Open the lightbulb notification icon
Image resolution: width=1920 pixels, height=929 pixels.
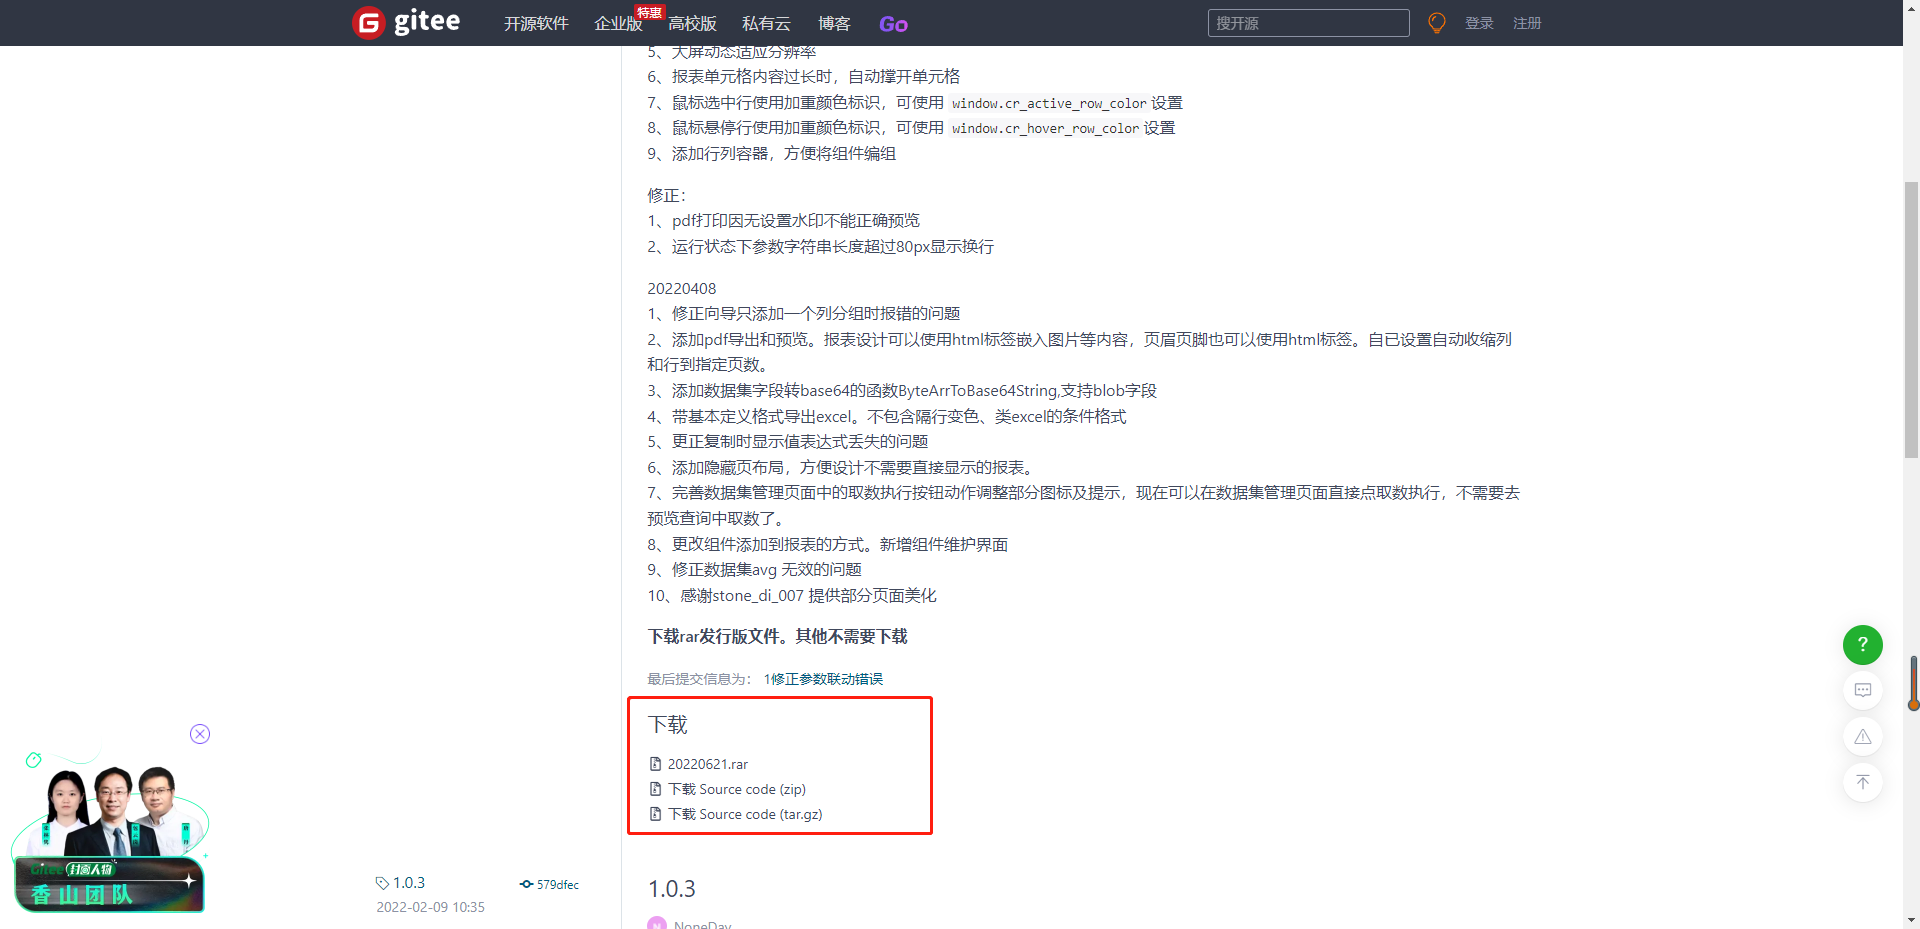pyautogui.click(x=1437, y=23)
